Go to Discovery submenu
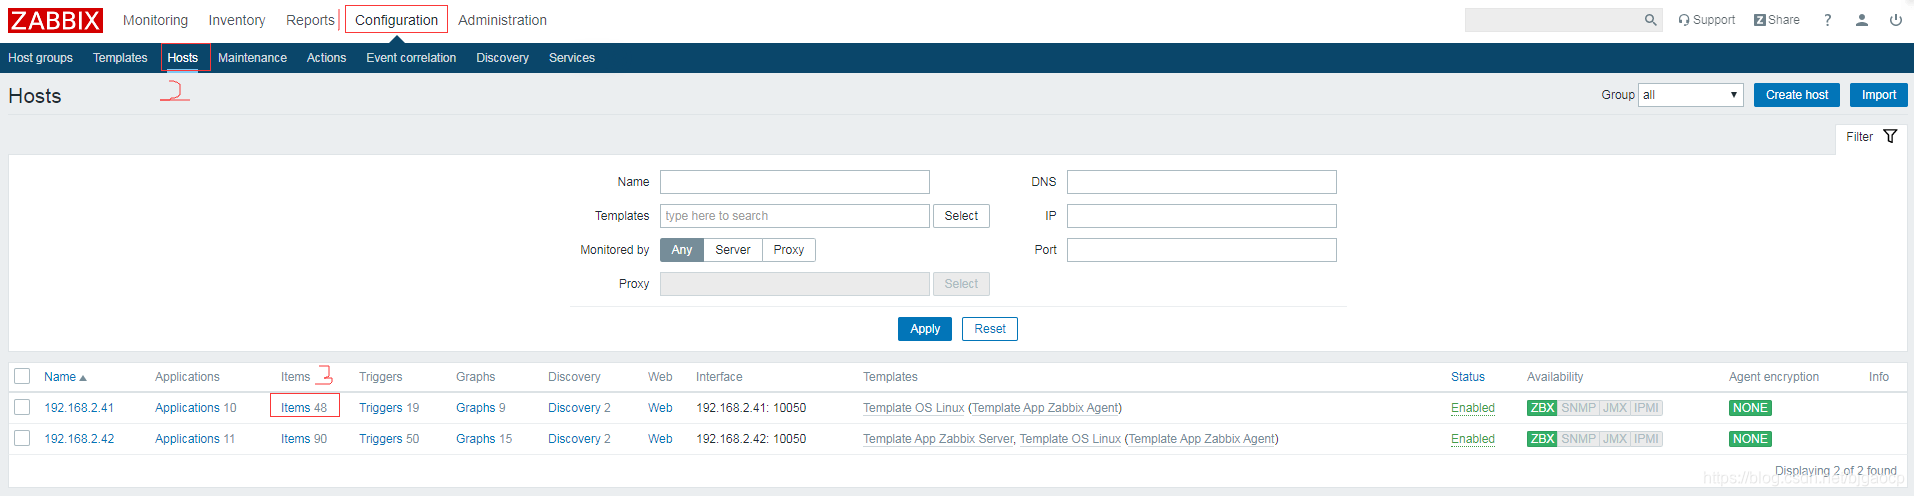The width and height of the screenshot is (1914, 496). (502, 58)
